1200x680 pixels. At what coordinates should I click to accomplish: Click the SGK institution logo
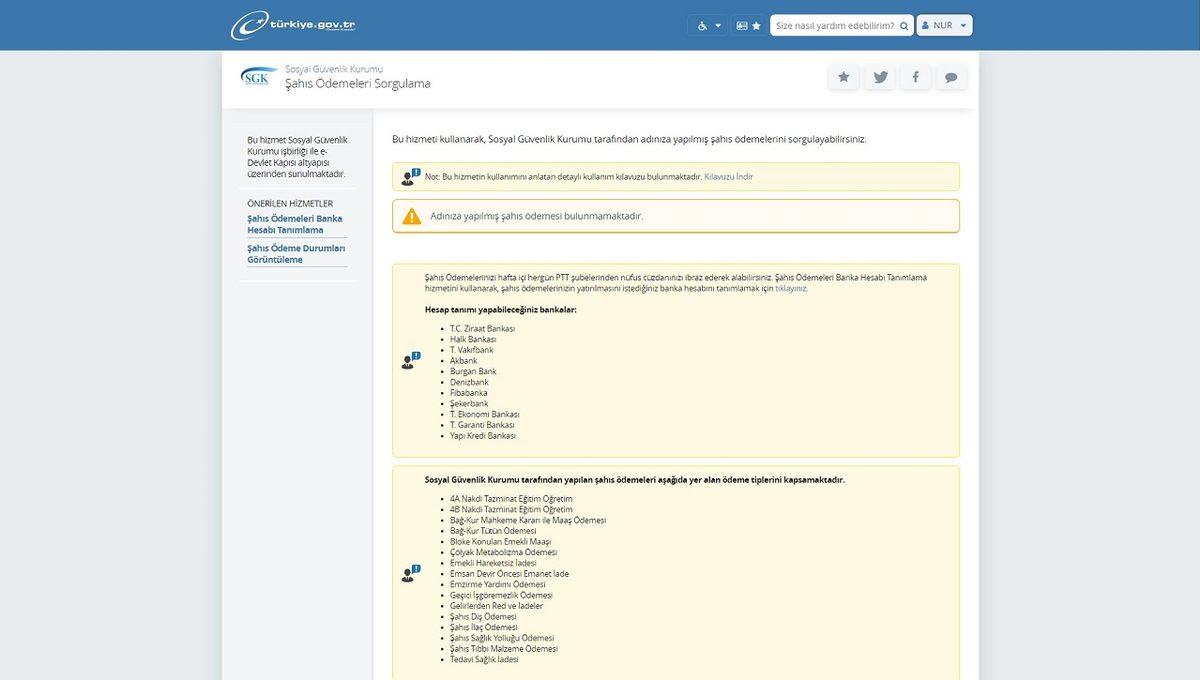pos(259,77)
